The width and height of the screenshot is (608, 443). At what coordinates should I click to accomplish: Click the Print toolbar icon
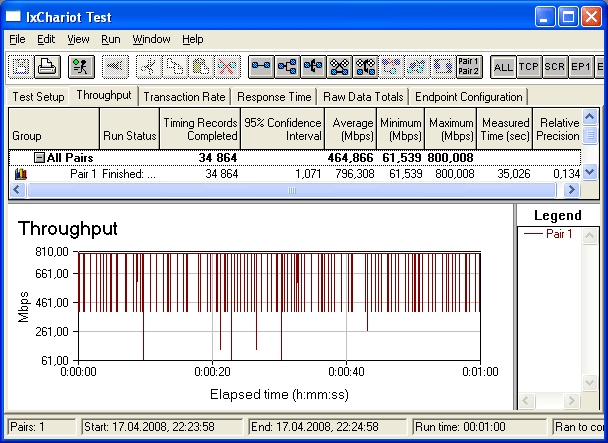pos(47,67)
